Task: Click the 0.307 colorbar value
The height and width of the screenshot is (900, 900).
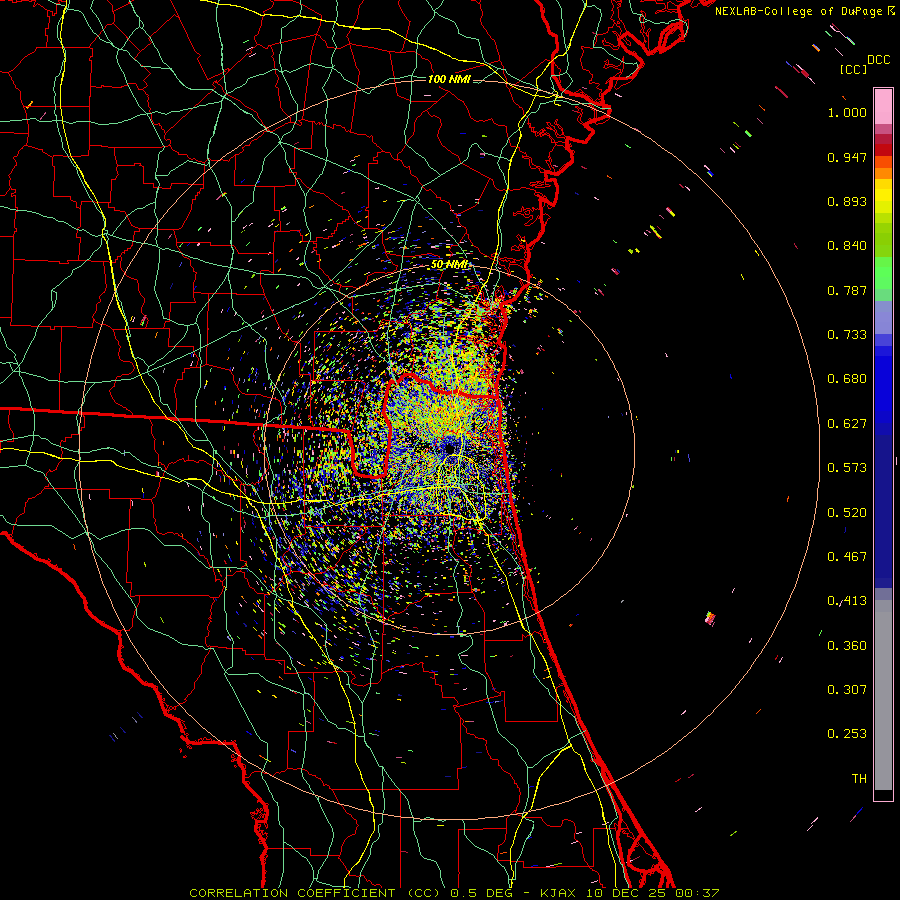Action: (x=847, y=690)
